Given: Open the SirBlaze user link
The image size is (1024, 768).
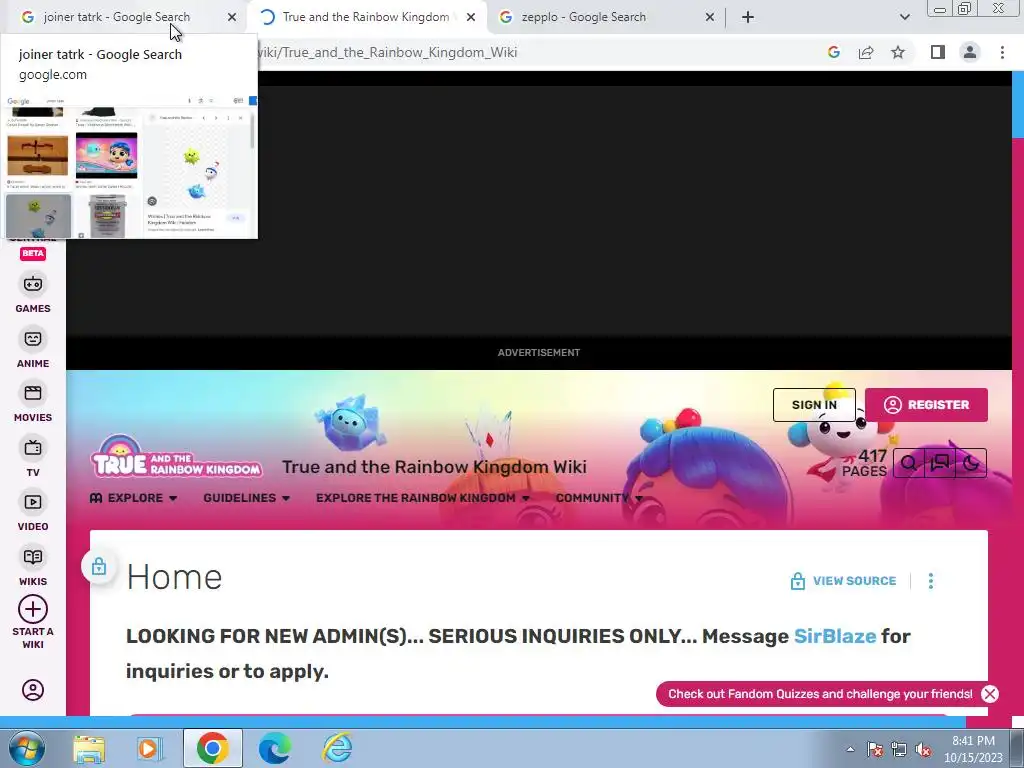Looking at the screenshot, I should click(x=835, y=636).
